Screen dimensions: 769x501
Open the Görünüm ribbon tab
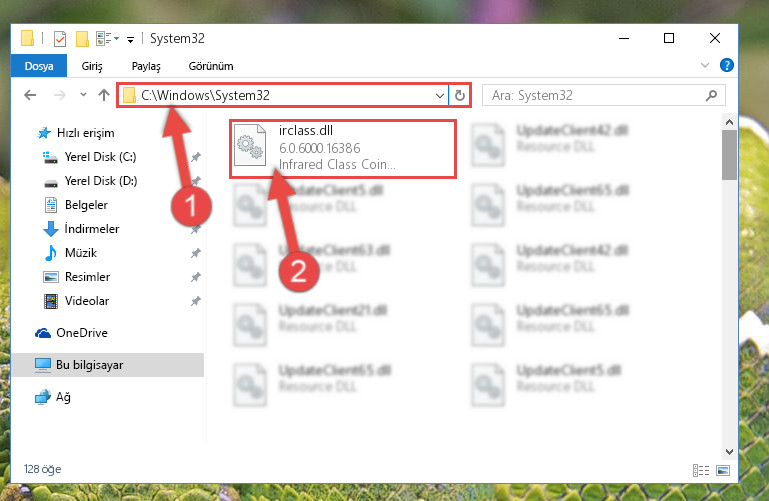[211, 66]
